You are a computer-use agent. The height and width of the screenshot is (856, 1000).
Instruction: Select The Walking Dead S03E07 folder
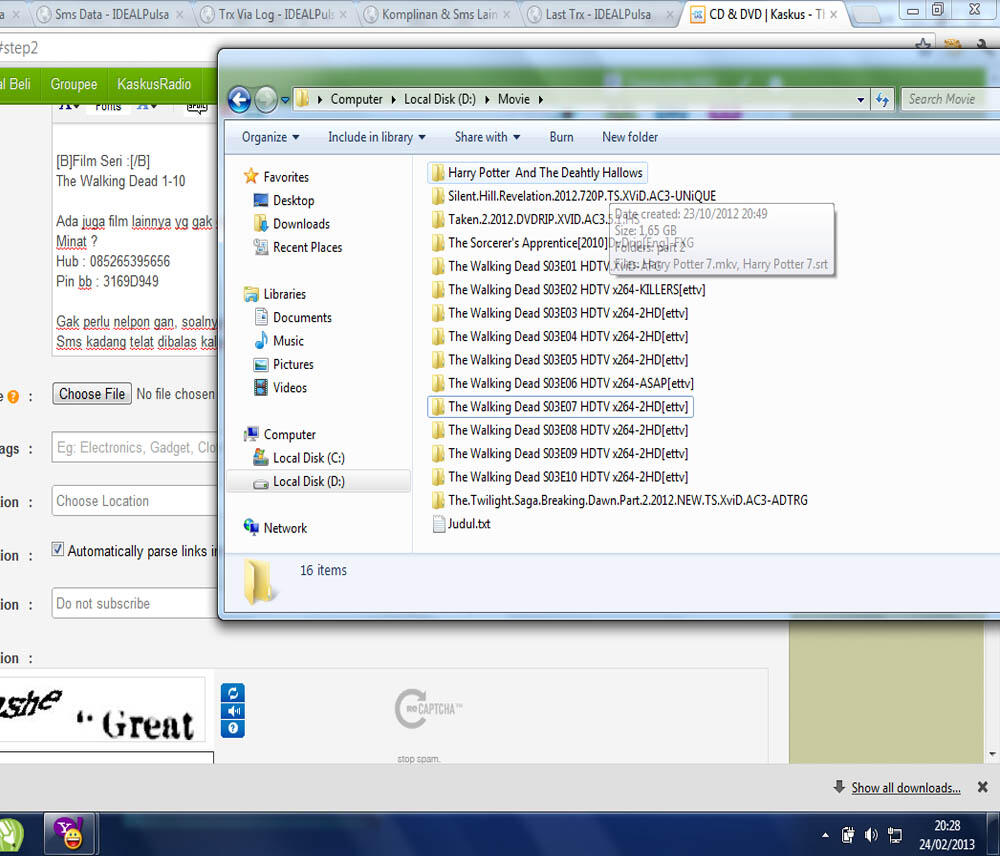560,407
